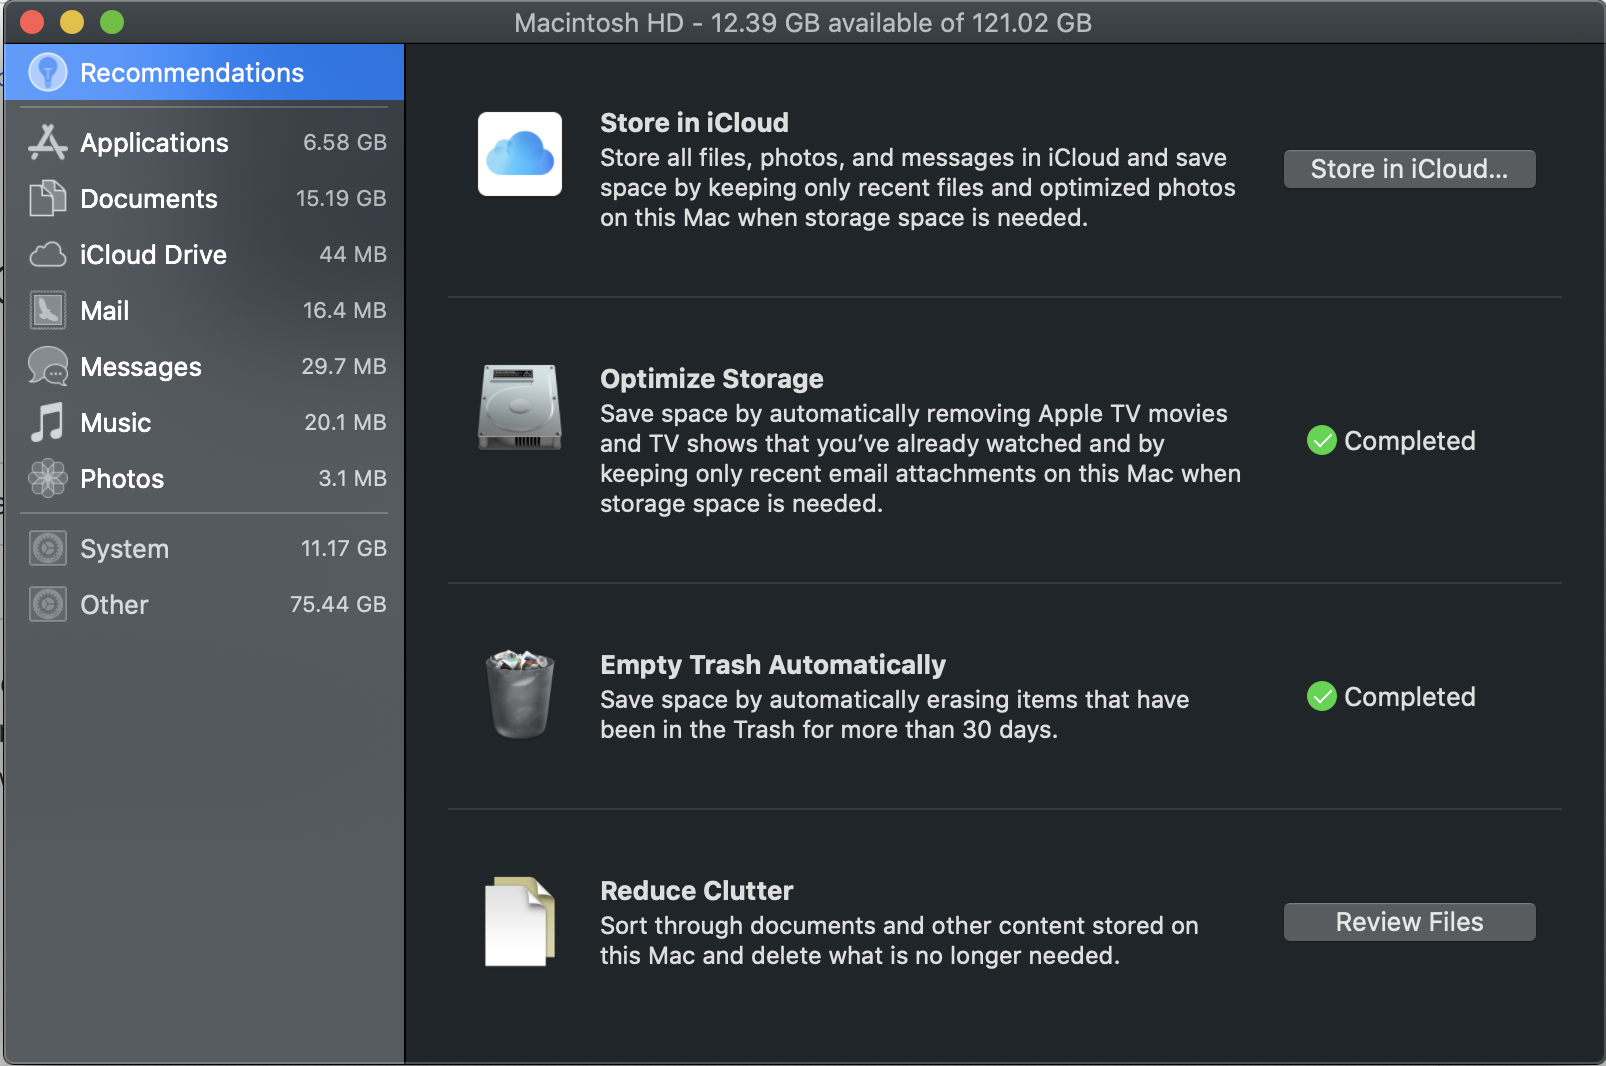1606x1066 pixels.
Task: Click the Recommendations lightbulb icon
Action: pyautogui.click(x=47, y=72)
